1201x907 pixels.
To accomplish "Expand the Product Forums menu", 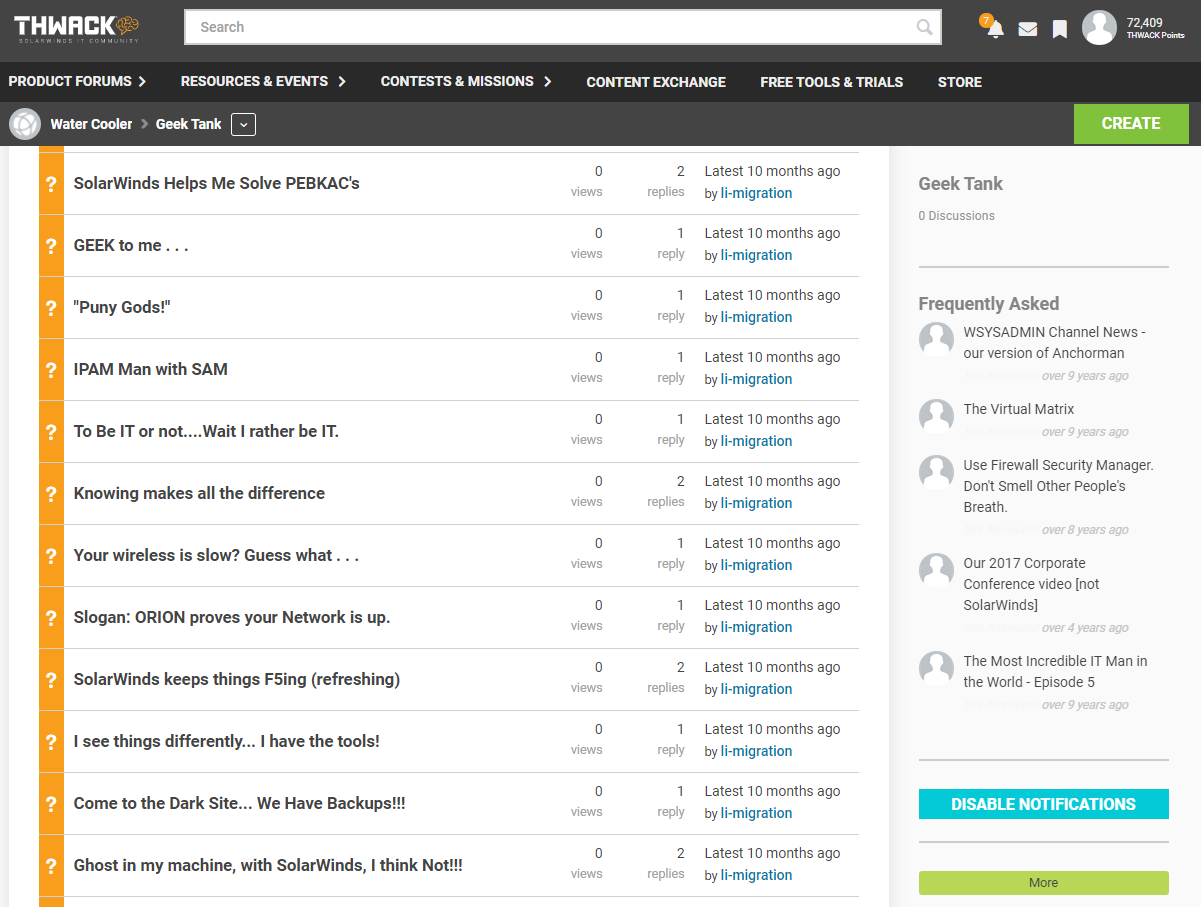I will pos(78,82).
